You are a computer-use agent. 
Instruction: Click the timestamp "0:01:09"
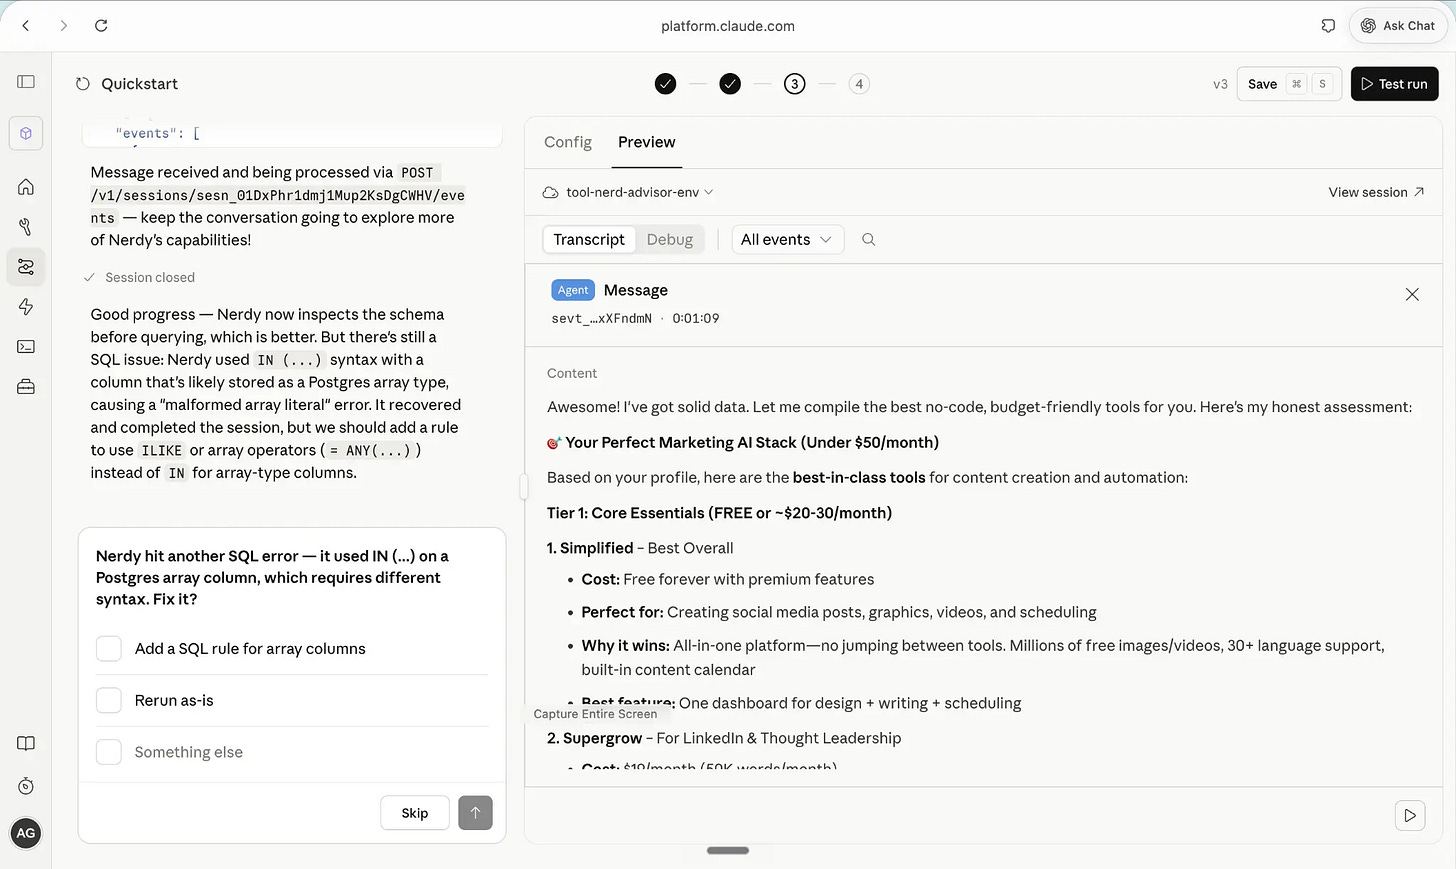tap(696, 319)
